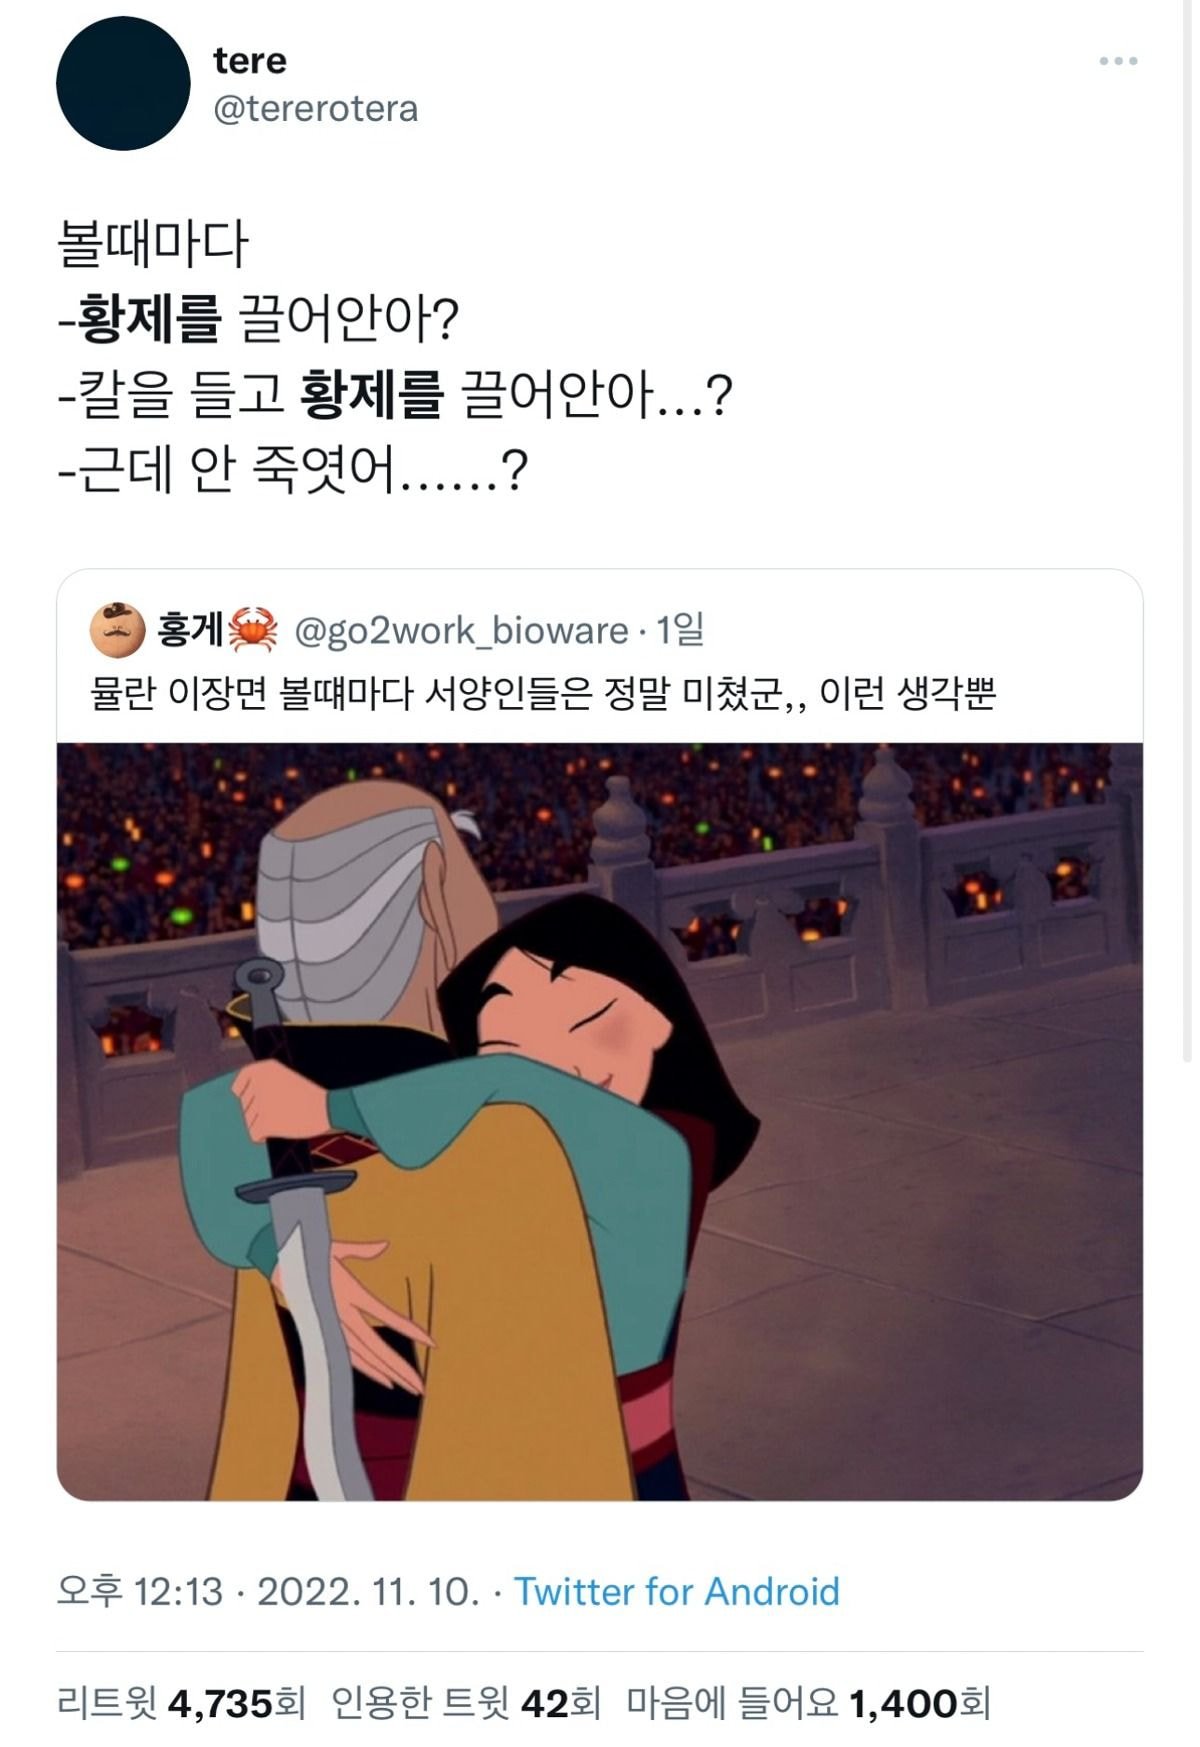
Task: Click the crab emoji beside 홍게
Action: [253, 630]
